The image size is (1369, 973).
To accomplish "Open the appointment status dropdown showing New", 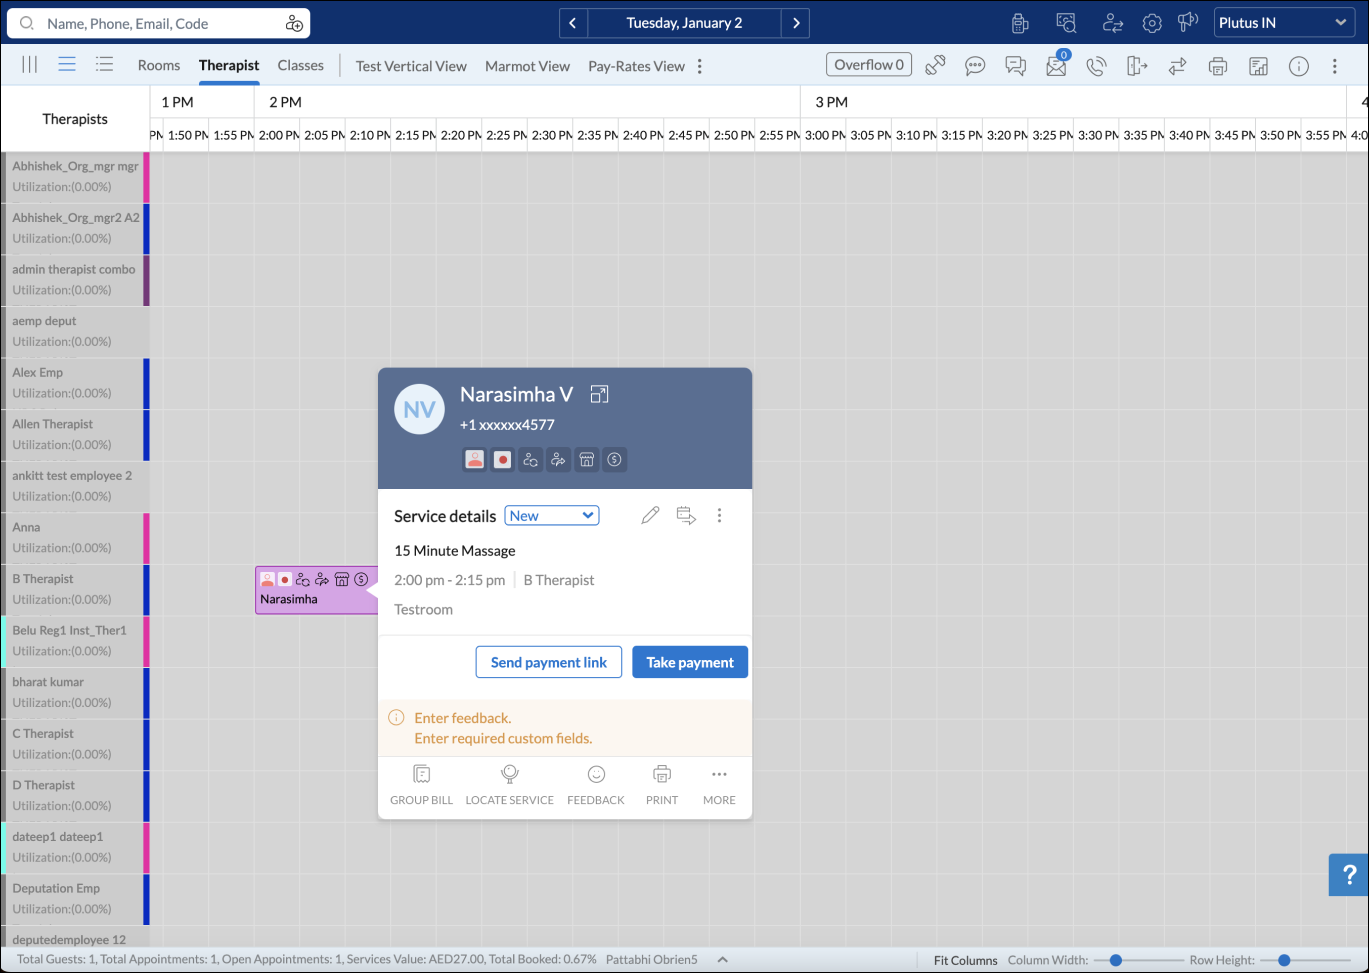I will pos(551,516).
